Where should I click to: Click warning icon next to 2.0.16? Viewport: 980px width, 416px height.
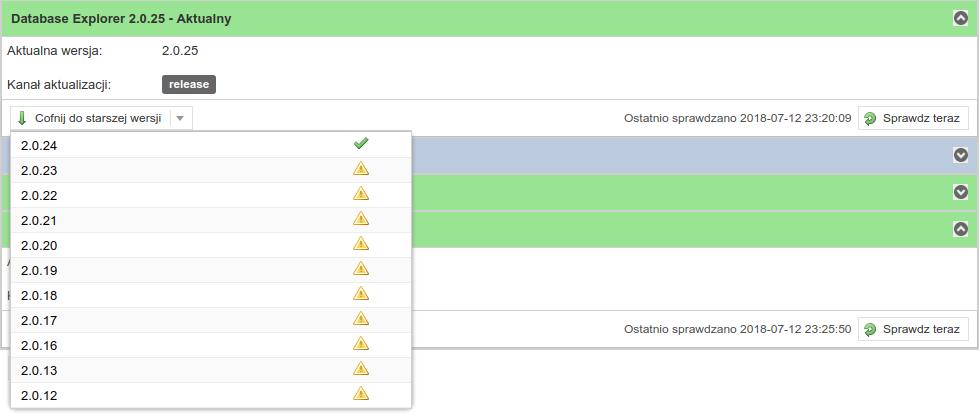[361, 343]
